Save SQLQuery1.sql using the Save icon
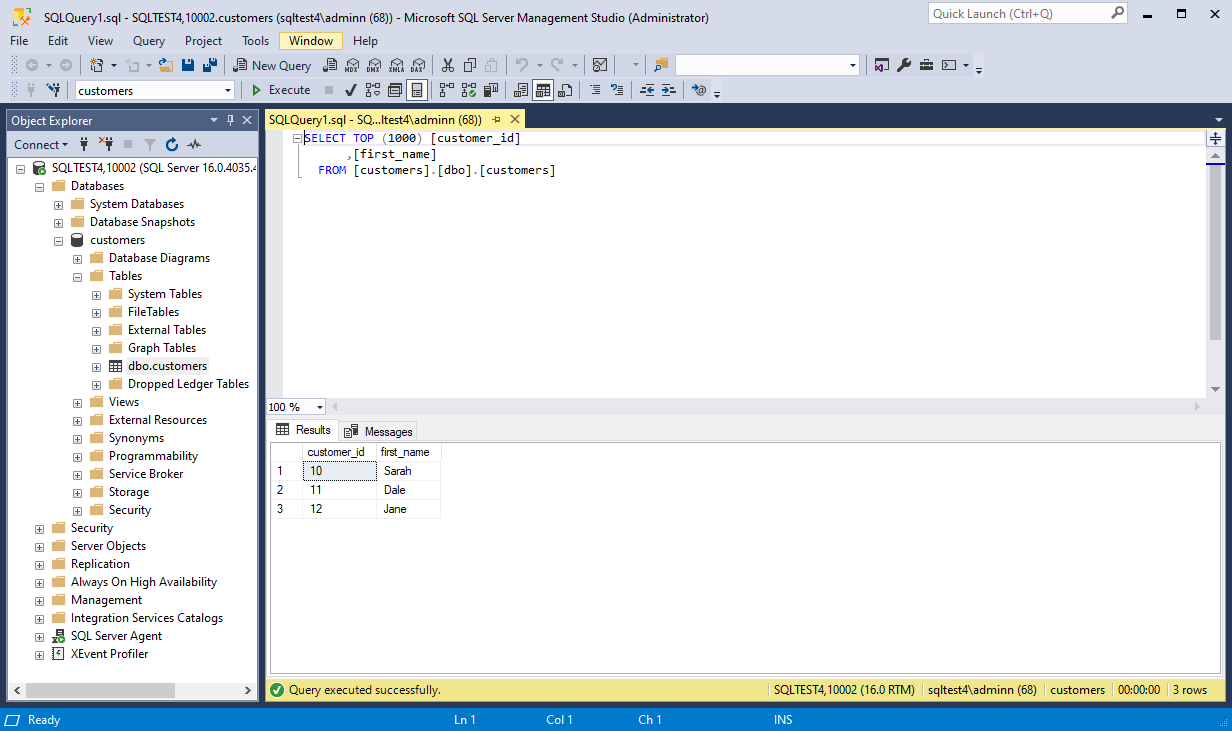Image resolution: width=1232 pixels, height=731 pixels. click(x=188, y=64)
